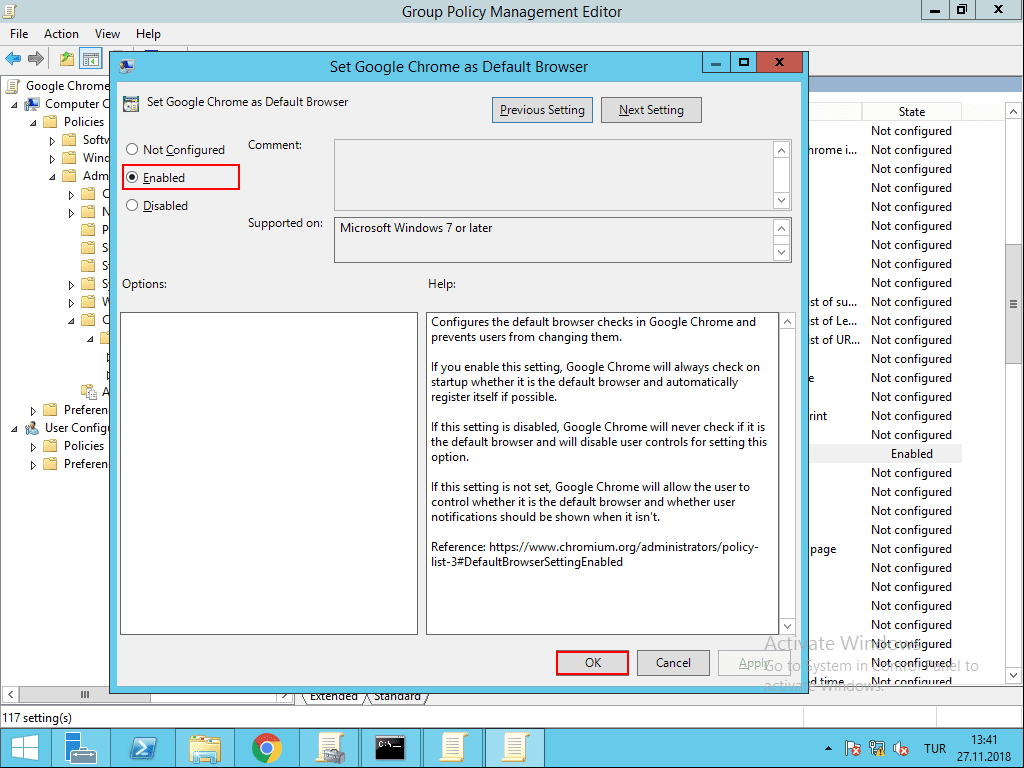The width and height of the screenshot is (1024, 768).
Task: Toggle the Show/Hide console tree toolbar icon
Action: tap(91, 59)
